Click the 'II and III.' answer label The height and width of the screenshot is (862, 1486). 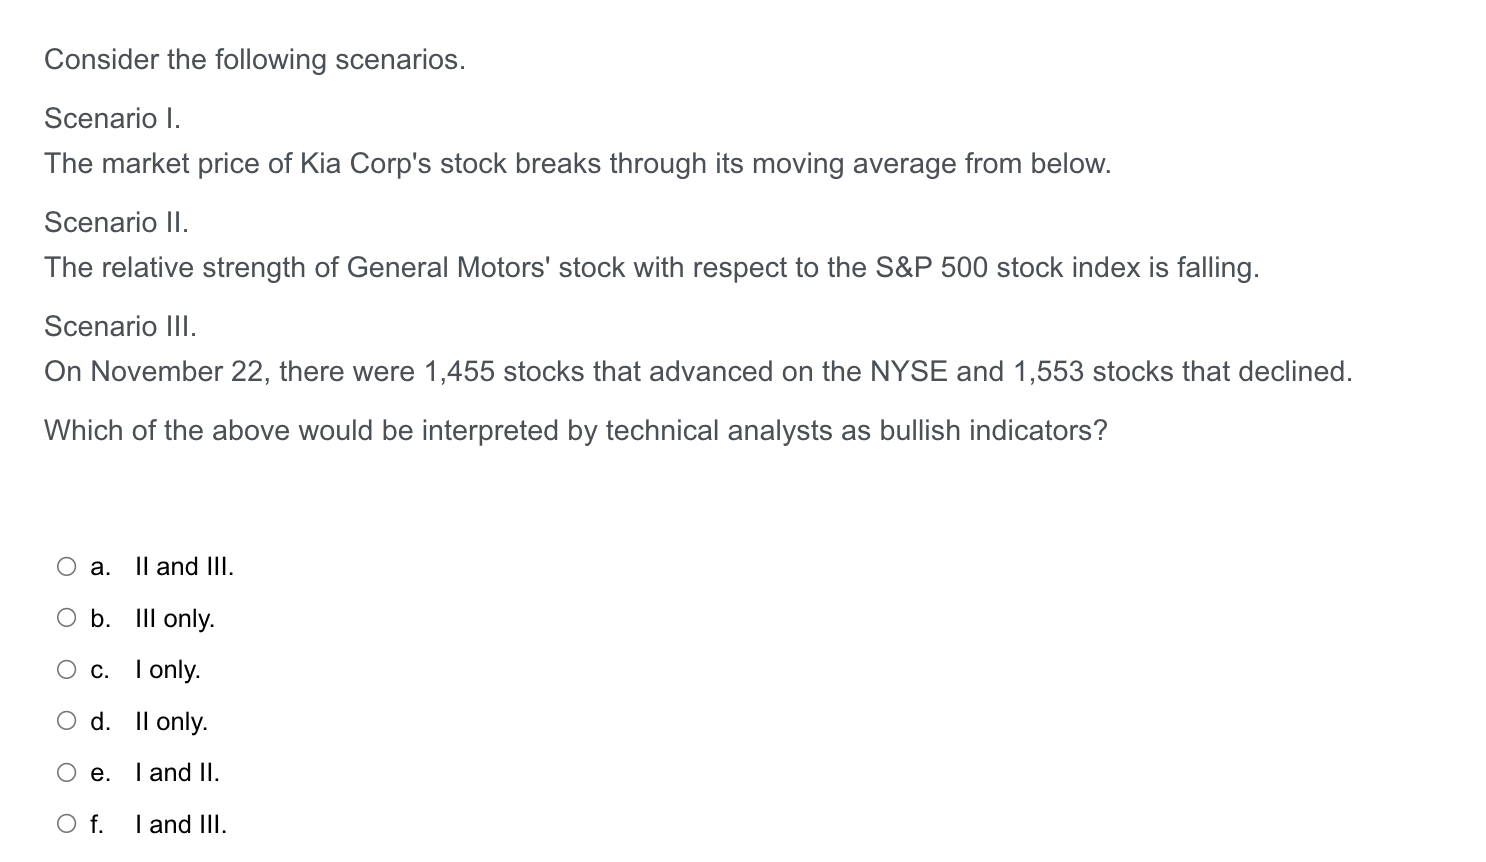tap(184, 567)
